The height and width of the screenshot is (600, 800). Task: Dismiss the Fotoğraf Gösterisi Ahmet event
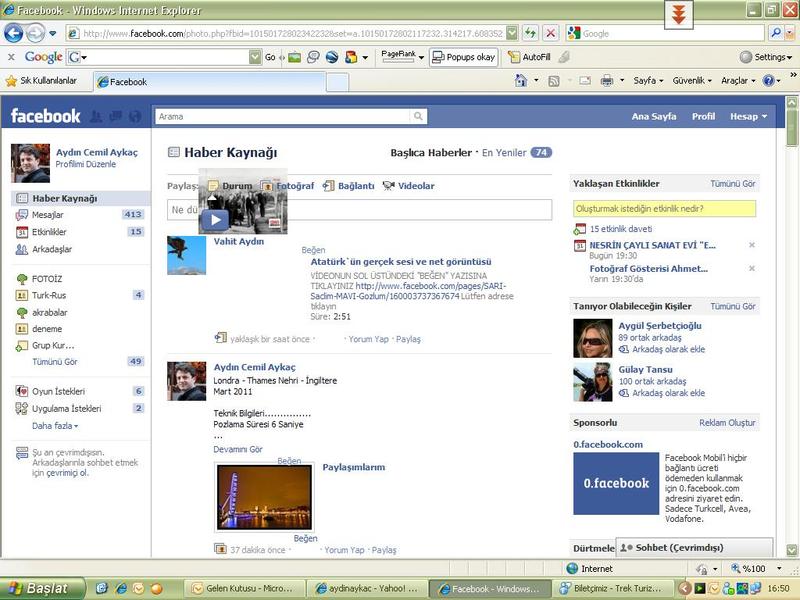click(x=752, y=268)
